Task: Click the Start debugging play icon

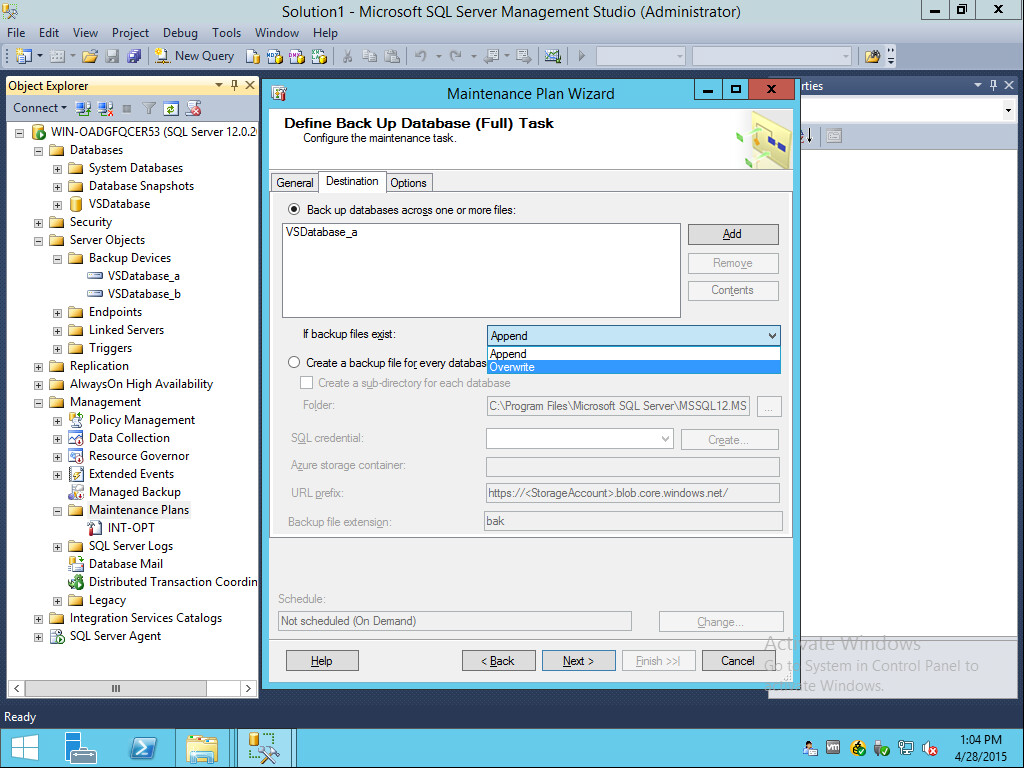Action: point(581,56)
